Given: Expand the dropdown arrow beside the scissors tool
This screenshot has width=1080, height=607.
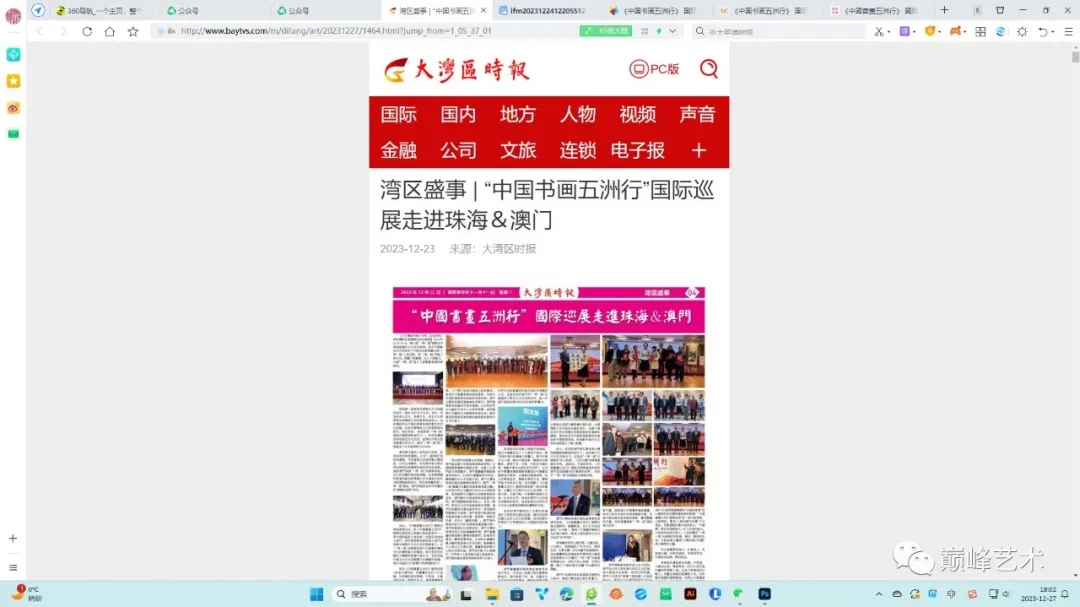Looking at the screenshot, I should click(890, 33).
